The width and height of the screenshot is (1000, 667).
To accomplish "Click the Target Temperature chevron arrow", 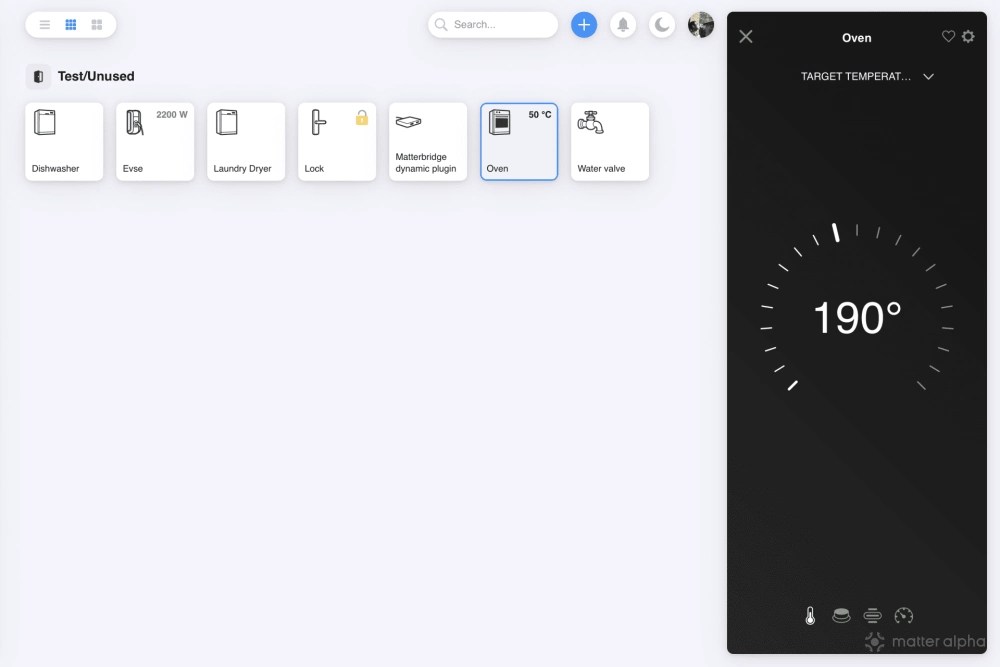I will pyautogui.click(x=928, y=76).
